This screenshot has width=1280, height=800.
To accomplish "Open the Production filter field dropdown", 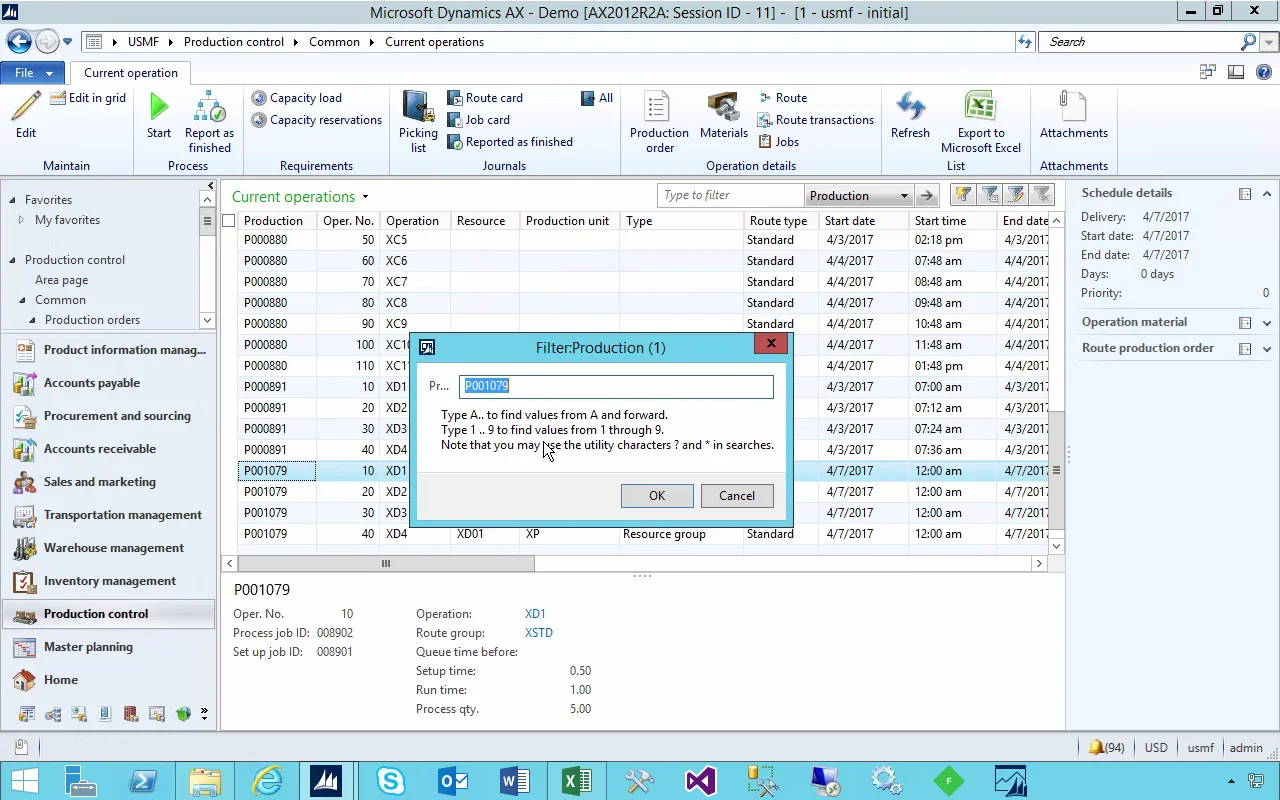I will [904, 196].
